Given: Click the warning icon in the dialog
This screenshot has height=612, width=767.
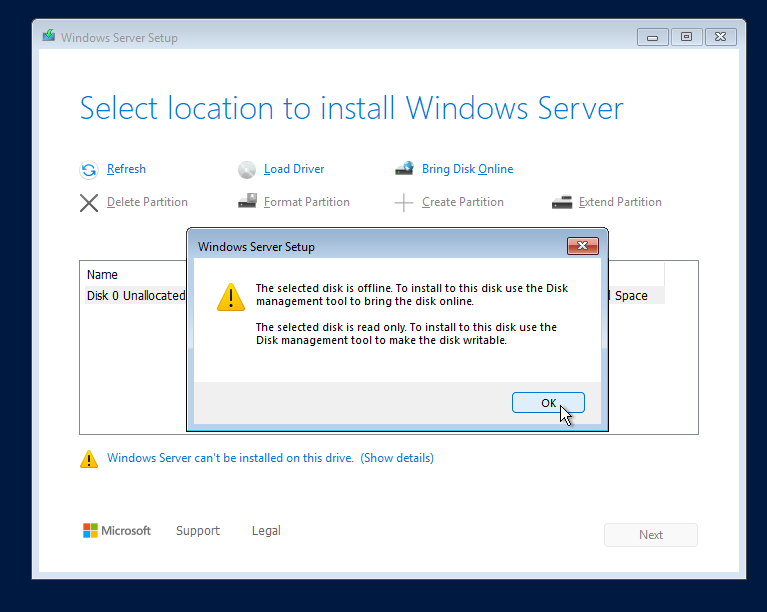Looking at the screenshot, I should [x=231, y=297].
